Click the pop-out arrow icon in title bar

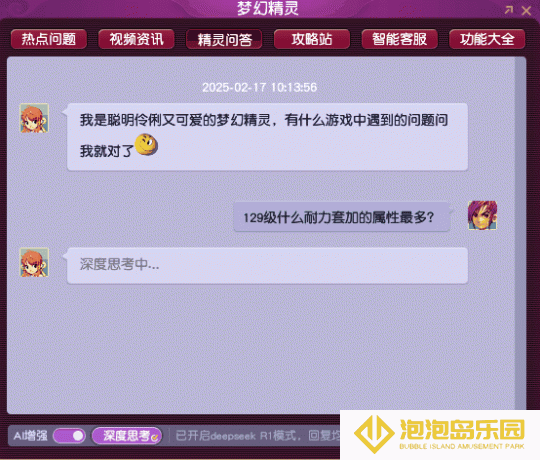509,10
